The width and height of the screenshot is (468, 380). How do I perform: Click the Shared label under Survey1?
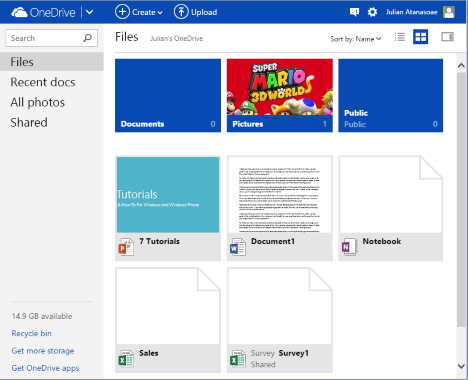[263, 364]
